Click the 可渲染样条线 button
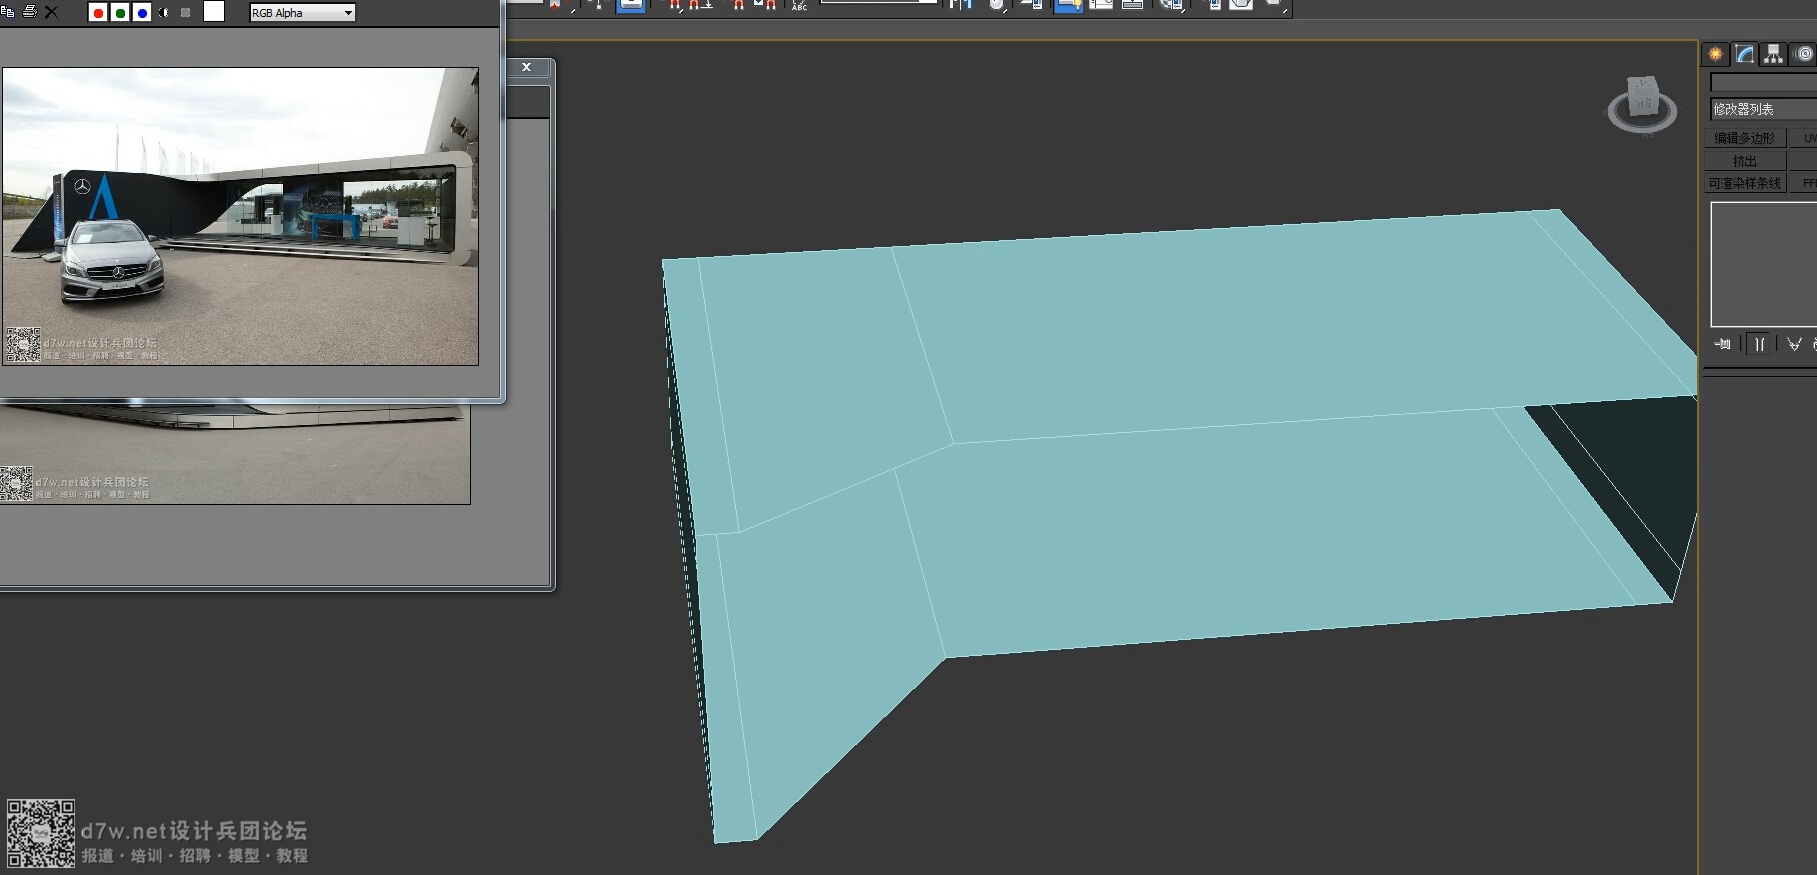1817x875 pixels. (x=1745, y=183)
